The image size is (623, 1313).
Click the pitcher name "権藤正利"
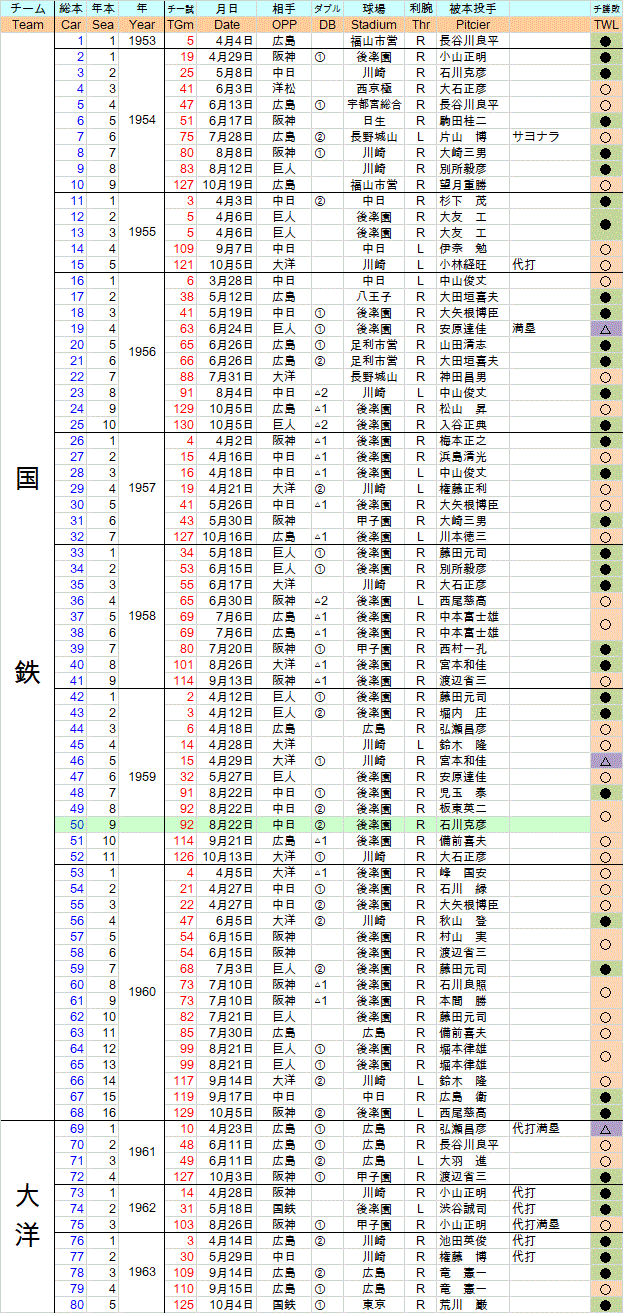[464, 488]
